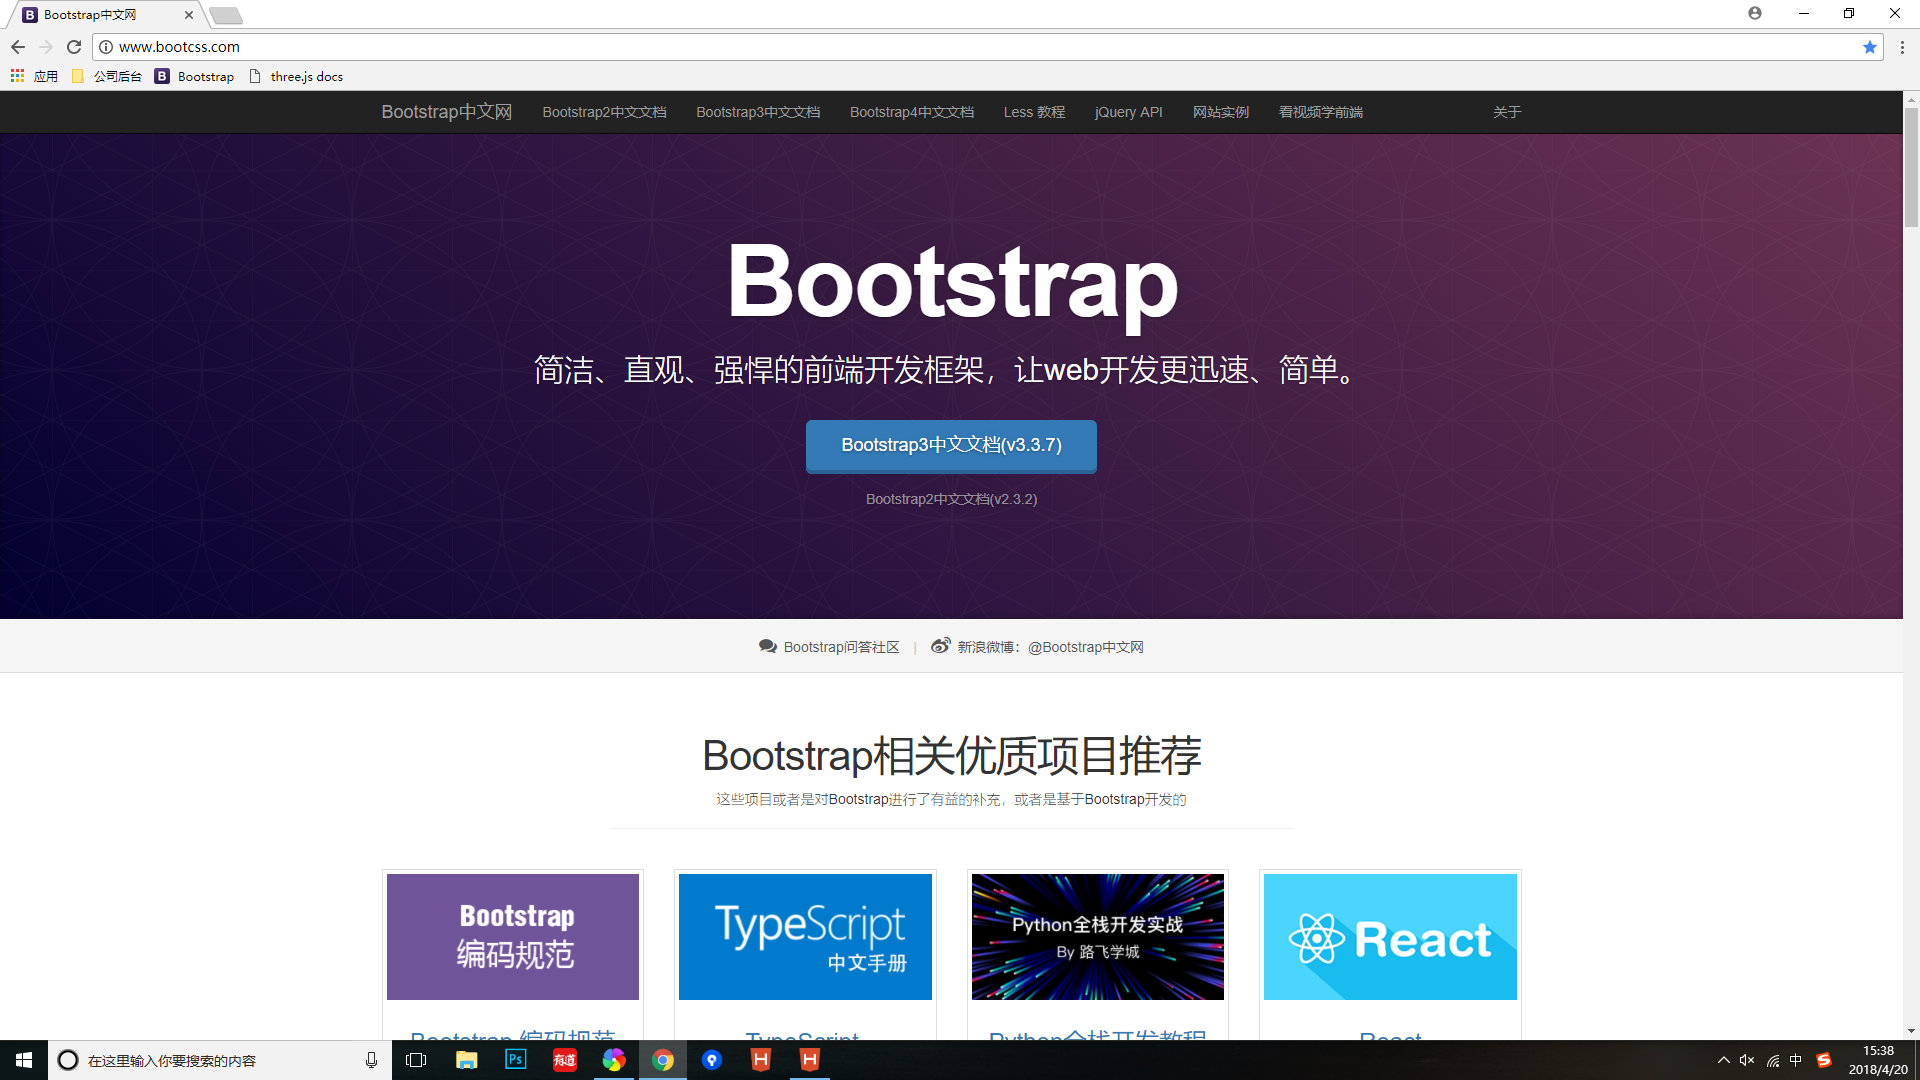Launch Photoshop from taskbar
The image size is (1920, 1080).
click(515, 1060)
